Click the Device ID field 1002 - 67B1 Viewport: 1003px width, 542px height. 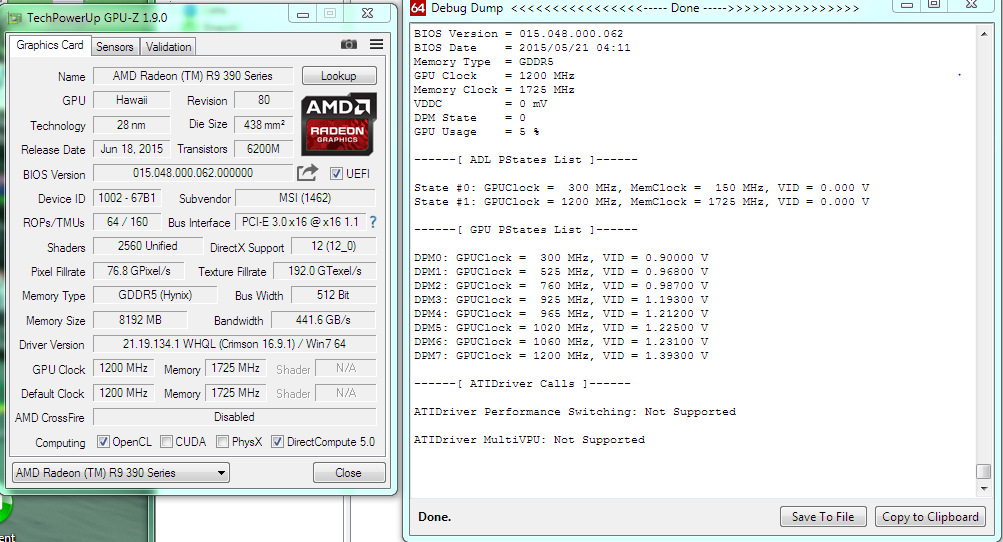click(127, 198)
